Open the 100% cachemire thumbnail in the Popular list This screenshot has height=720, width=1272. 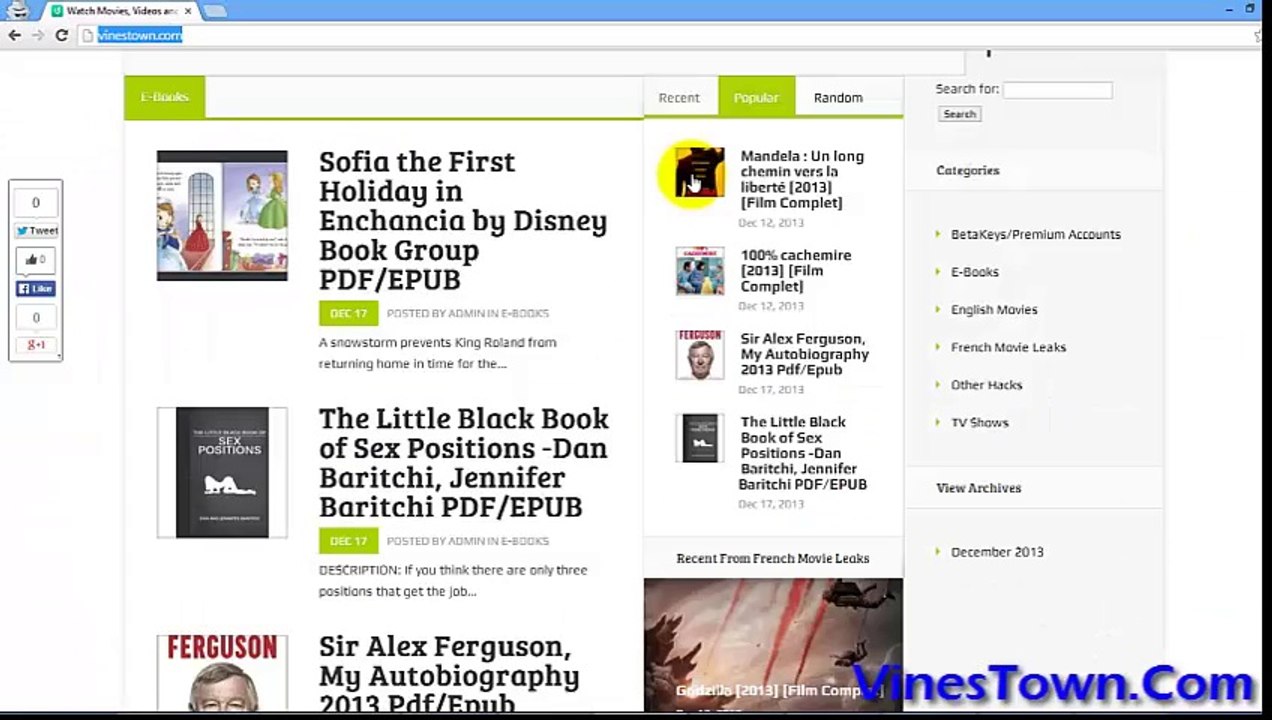(699, 271)
